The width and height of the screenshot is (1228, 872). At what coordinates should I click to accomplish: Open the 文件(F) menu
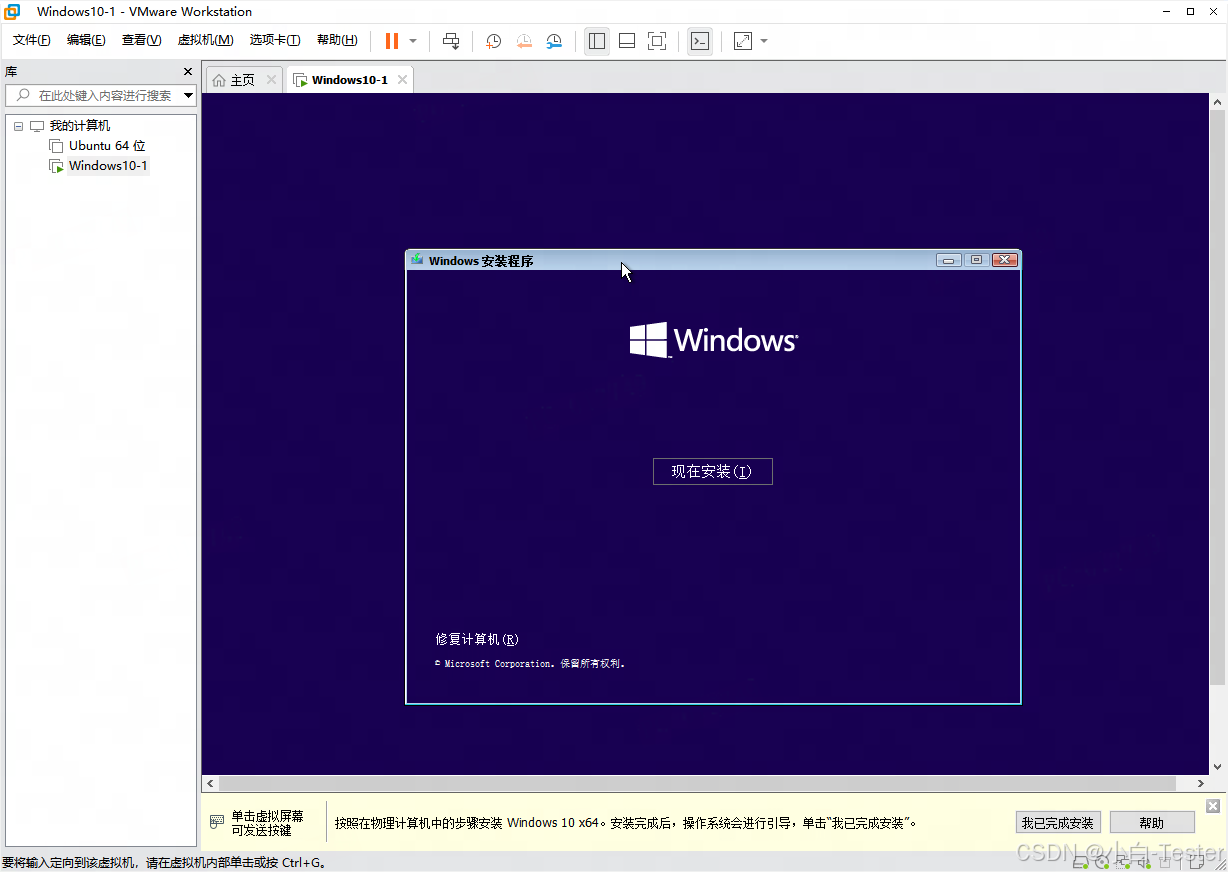[x=31, y=40]
